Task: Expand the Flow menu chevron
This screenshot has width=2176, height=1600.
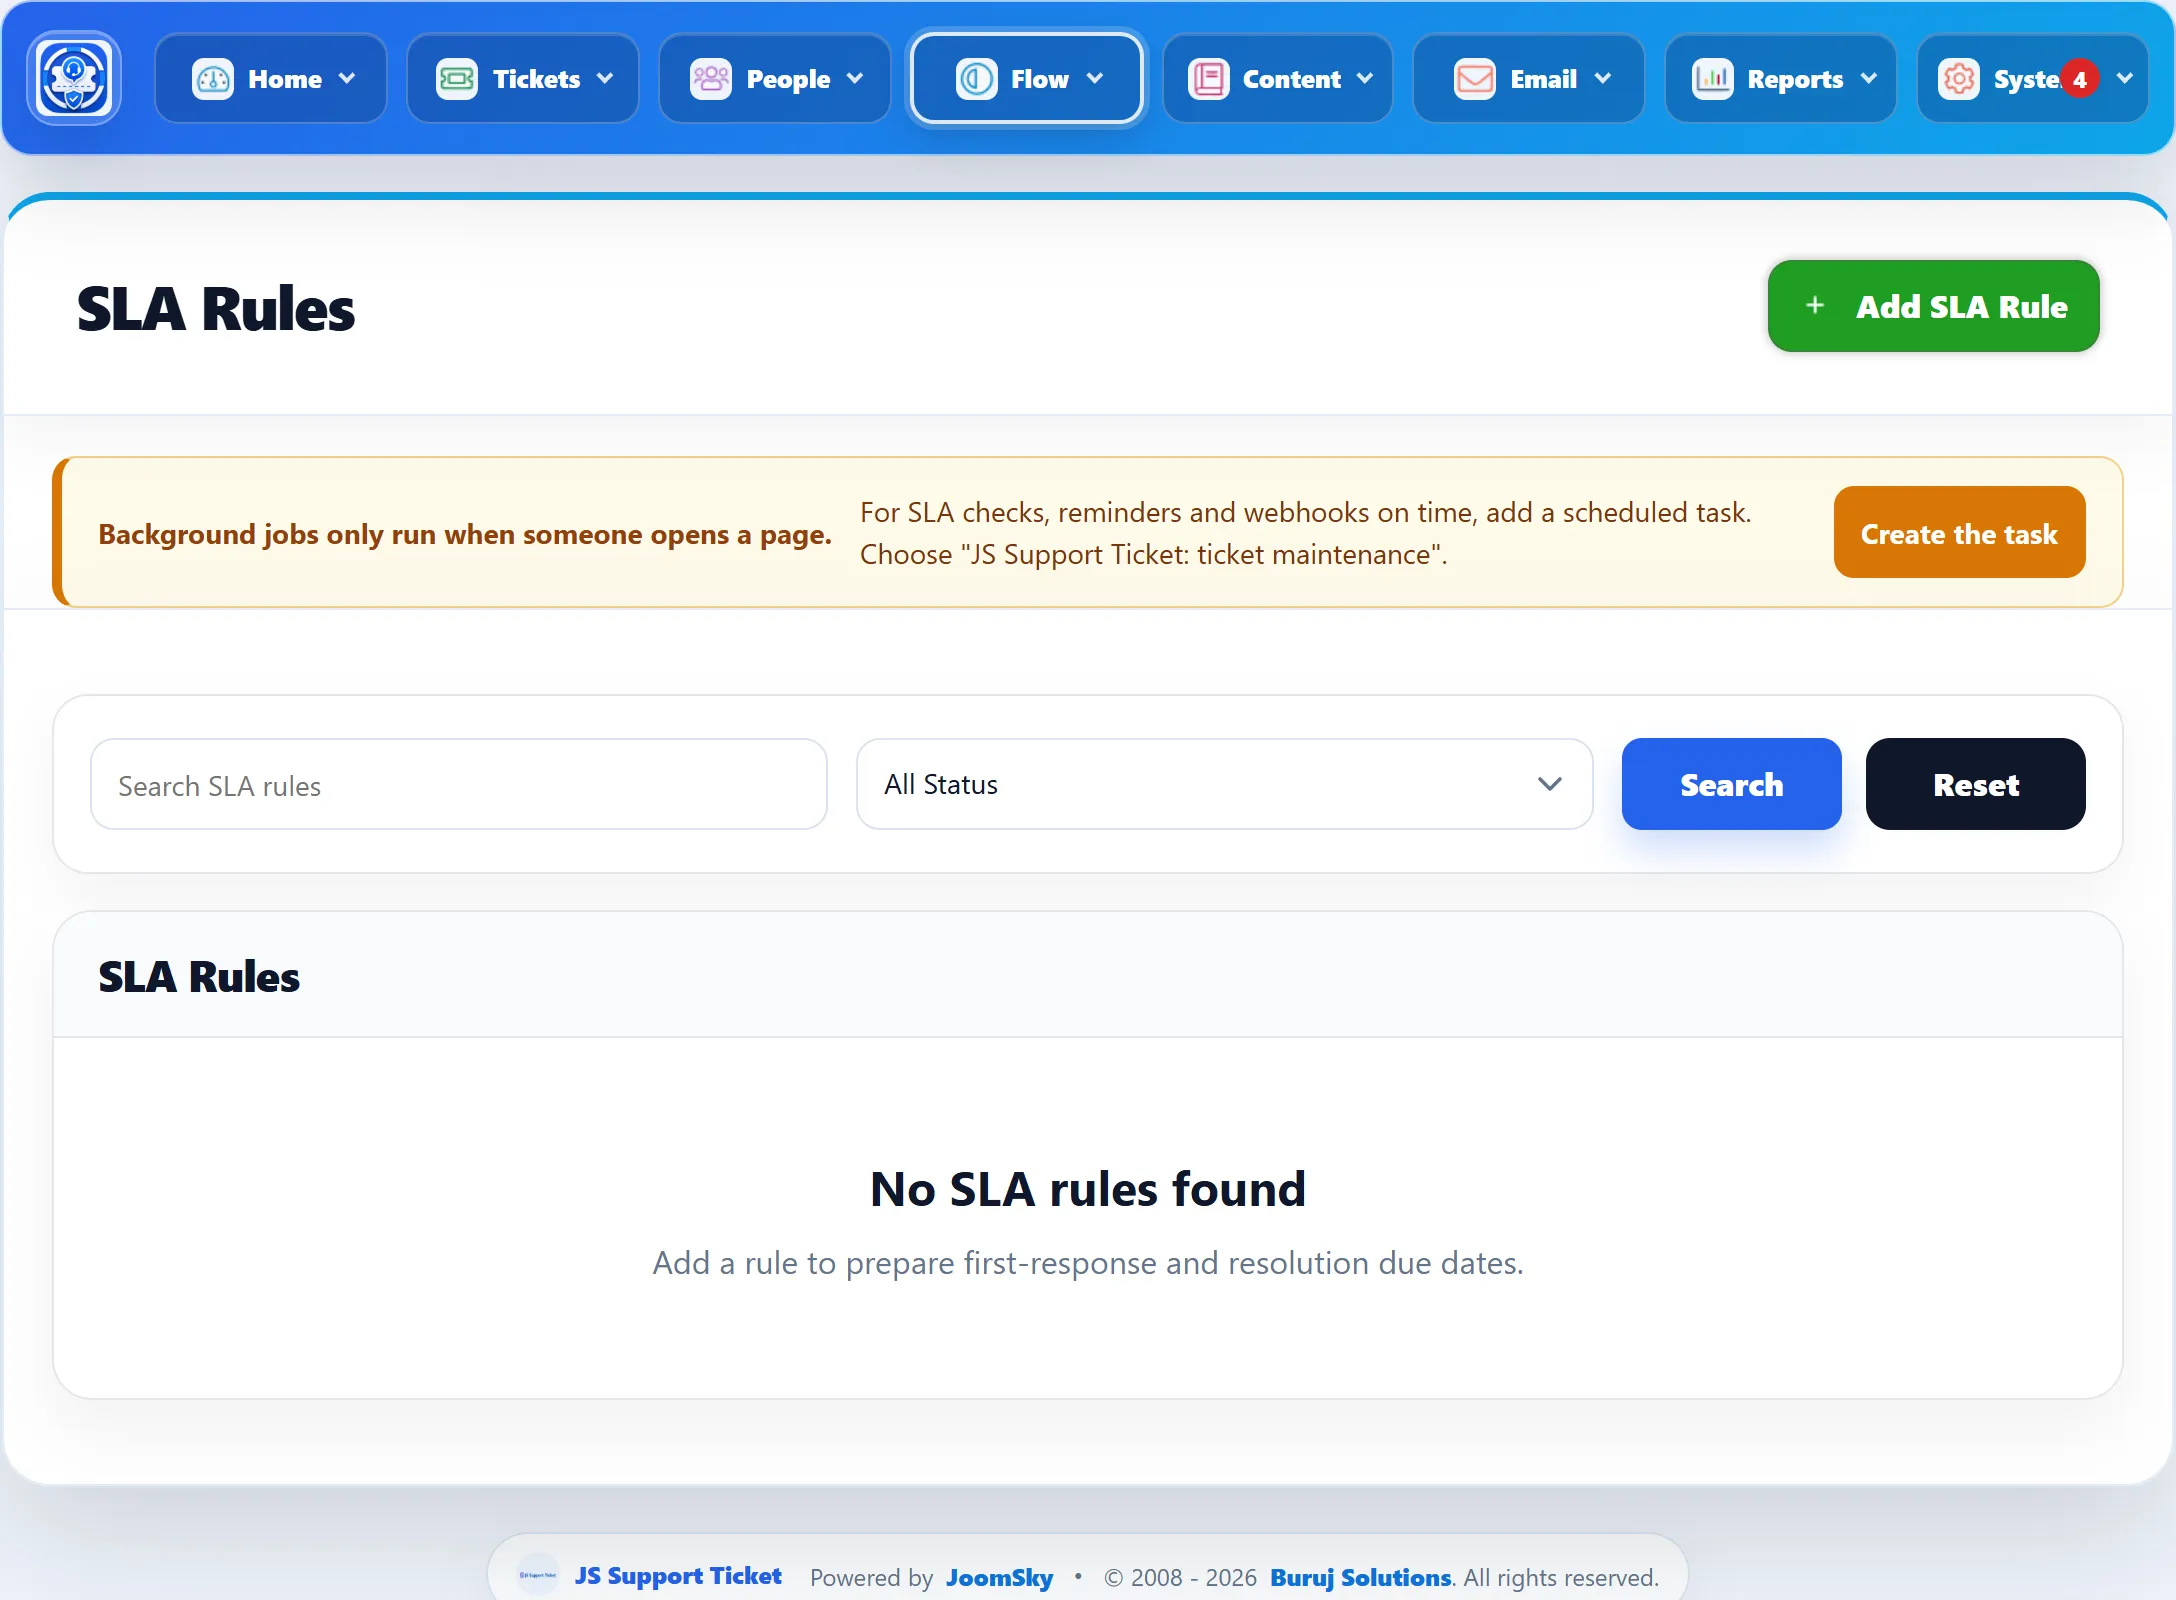Action: click(x=1095, y=79)
